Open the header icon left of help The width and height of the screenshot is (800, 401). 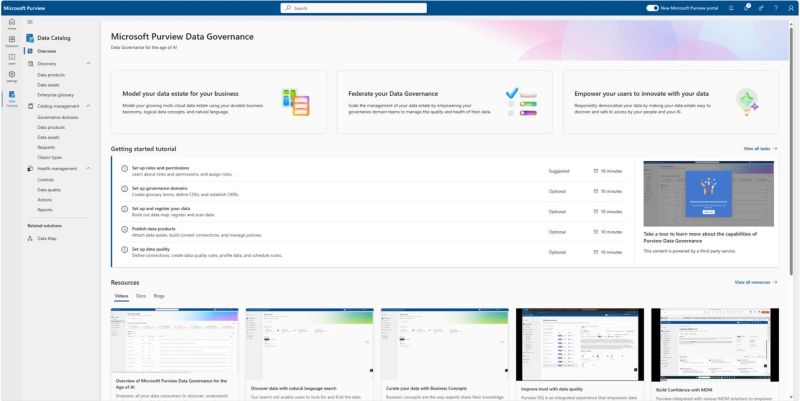761,8
